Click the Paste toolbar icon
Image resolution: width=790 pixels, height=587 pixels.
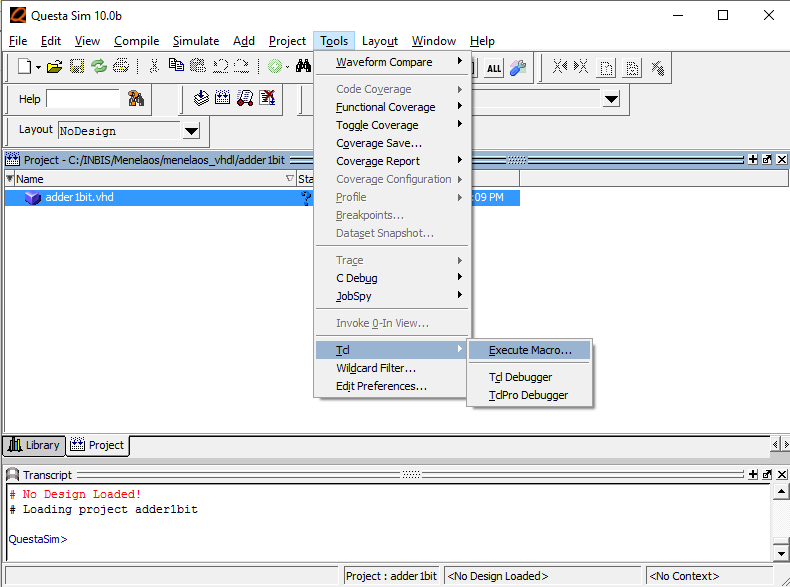[x=198, y=66]
